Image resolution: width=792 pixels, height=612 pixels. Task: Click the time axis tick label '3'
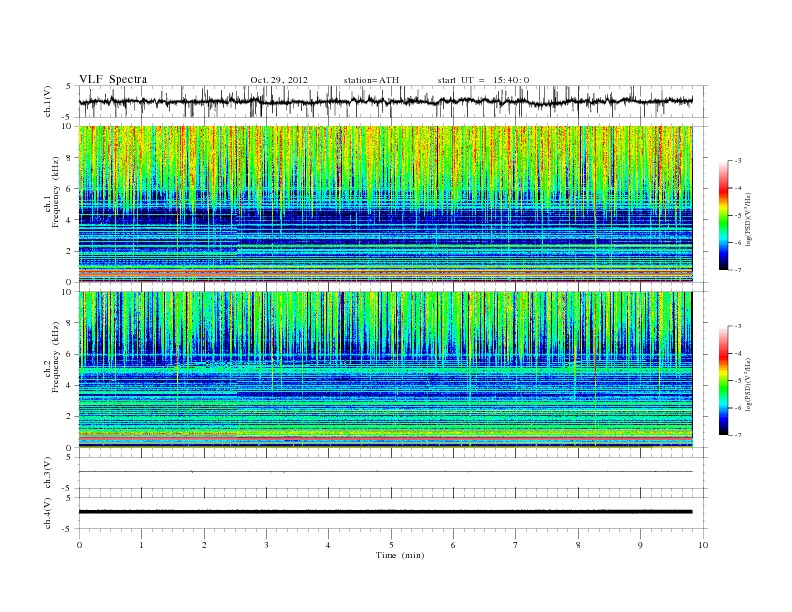266,545
